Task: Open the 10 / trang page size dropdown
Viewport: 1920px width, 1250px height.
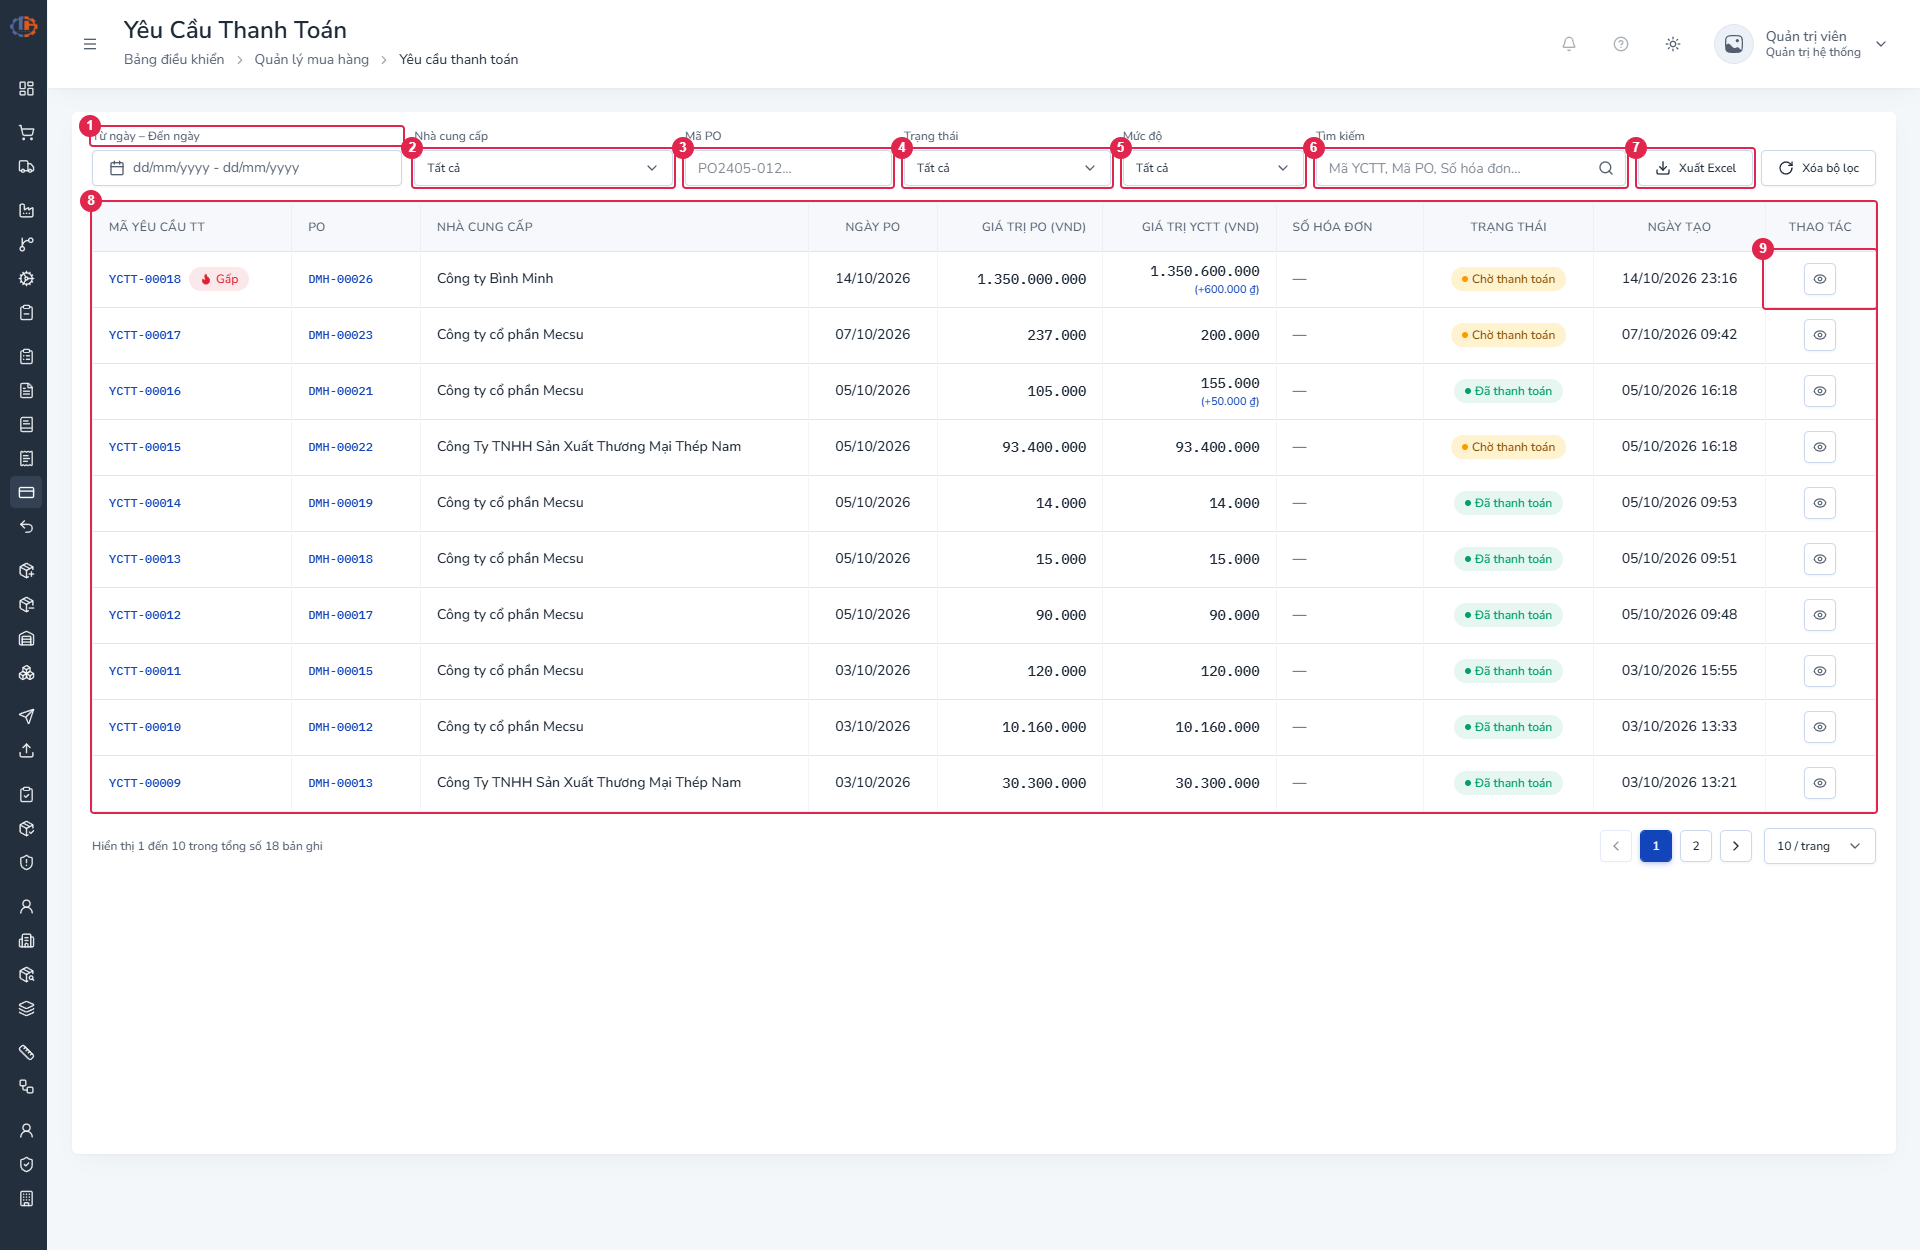Action: click(x=1820, y=846)
